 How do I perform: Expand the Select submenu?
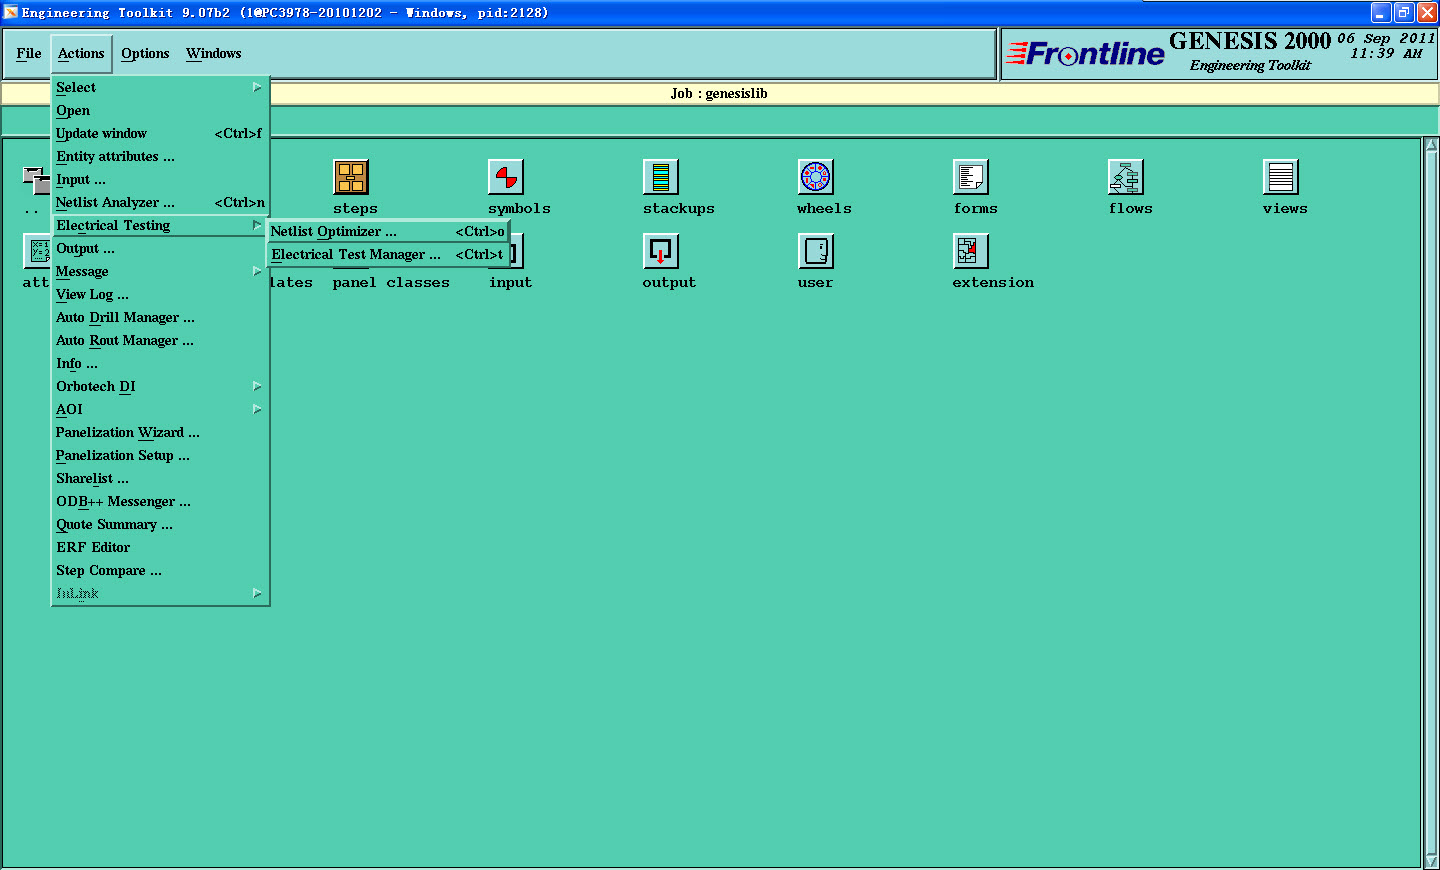click(x=160, y=87)
